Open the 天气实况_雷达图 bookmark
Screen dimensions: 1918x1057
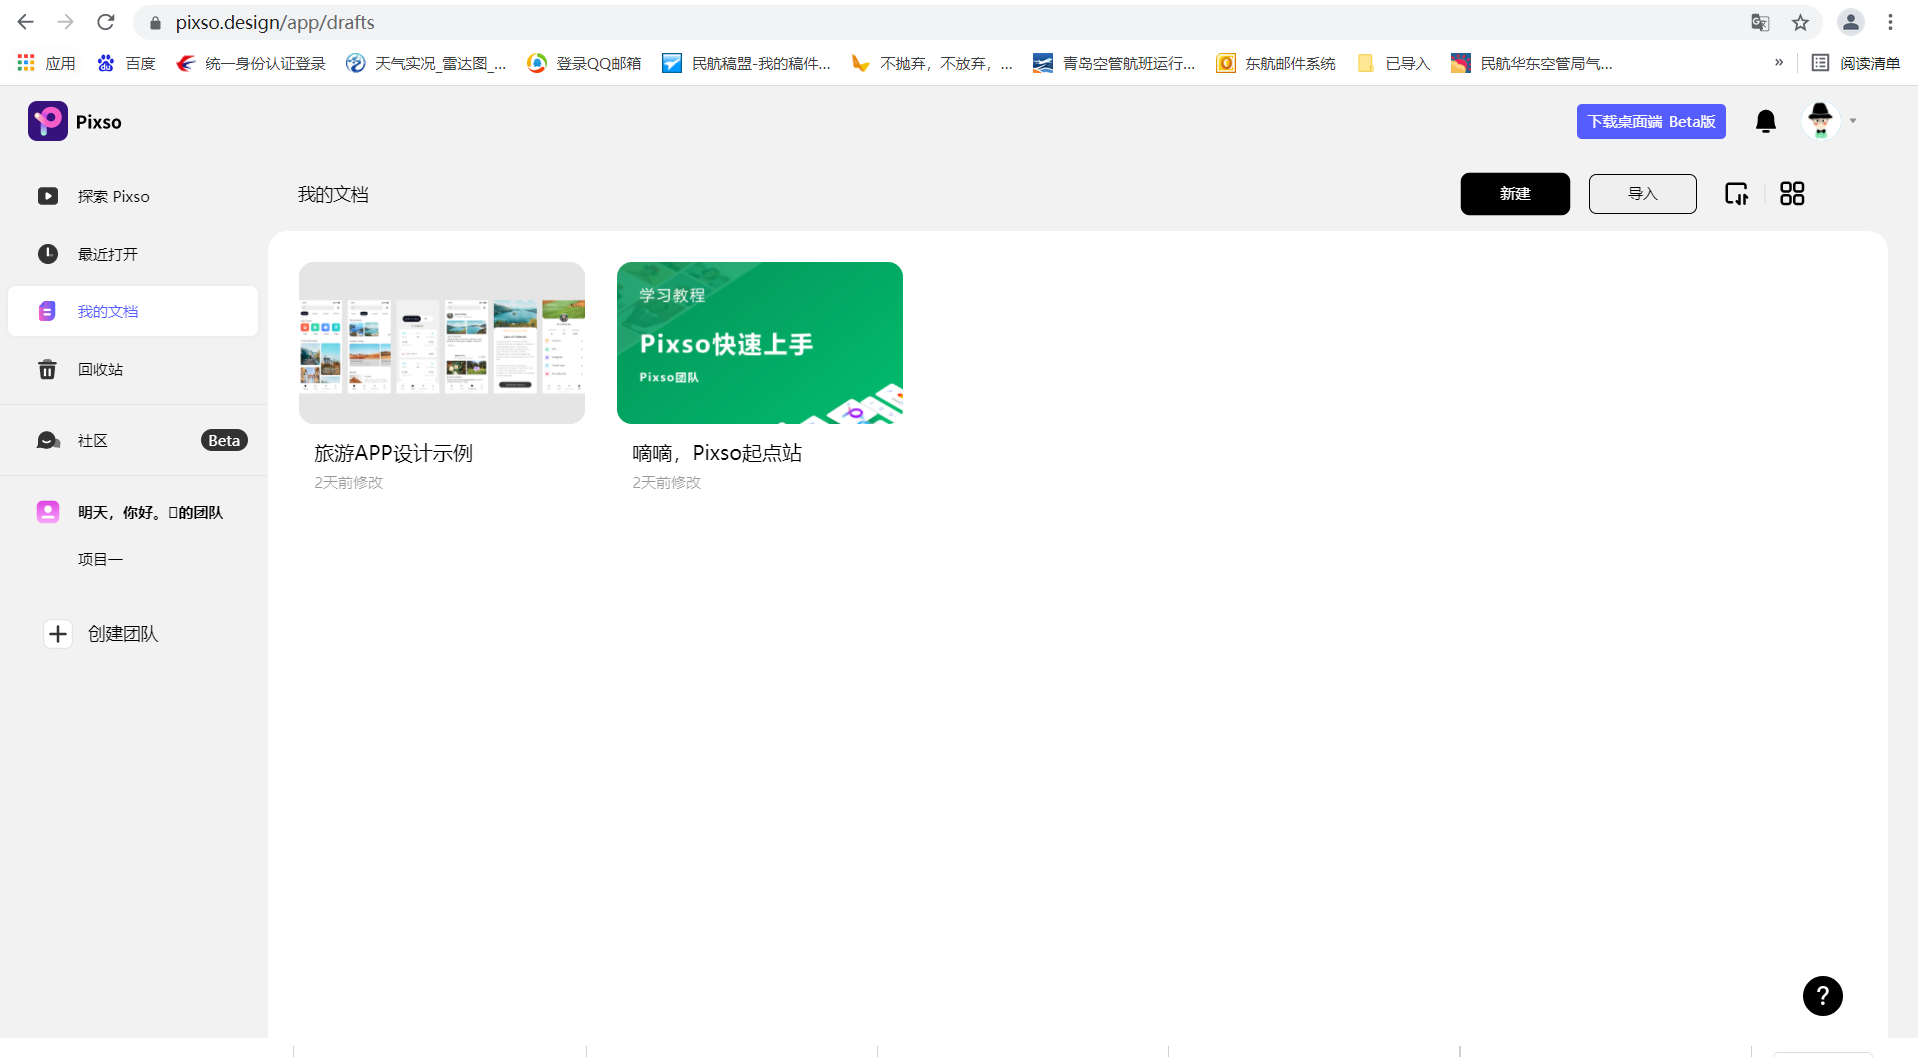[426, 63]
